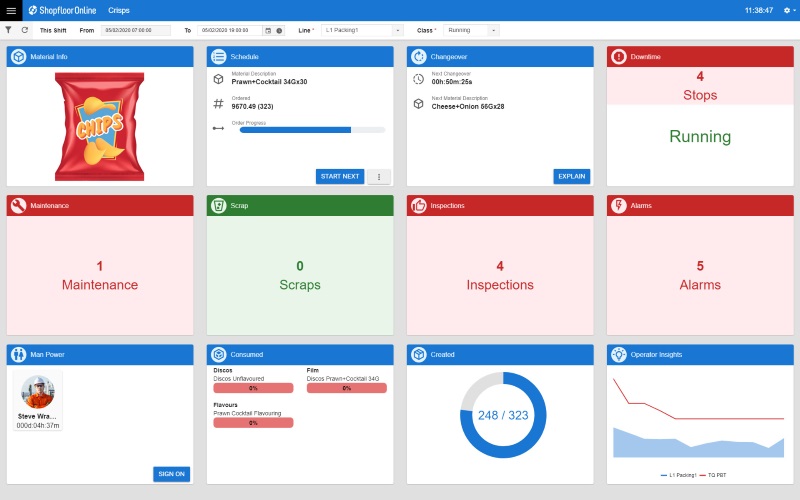Click the From date input field
Screen dimensions: 800x500
click(136, 31)
